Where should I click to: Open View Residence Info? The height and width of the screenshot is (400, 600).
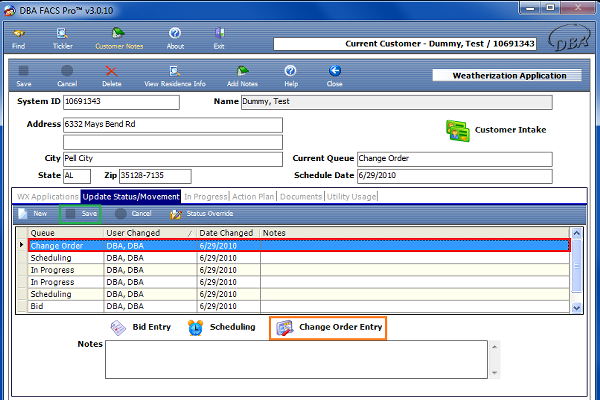click(x=175, y=77)
